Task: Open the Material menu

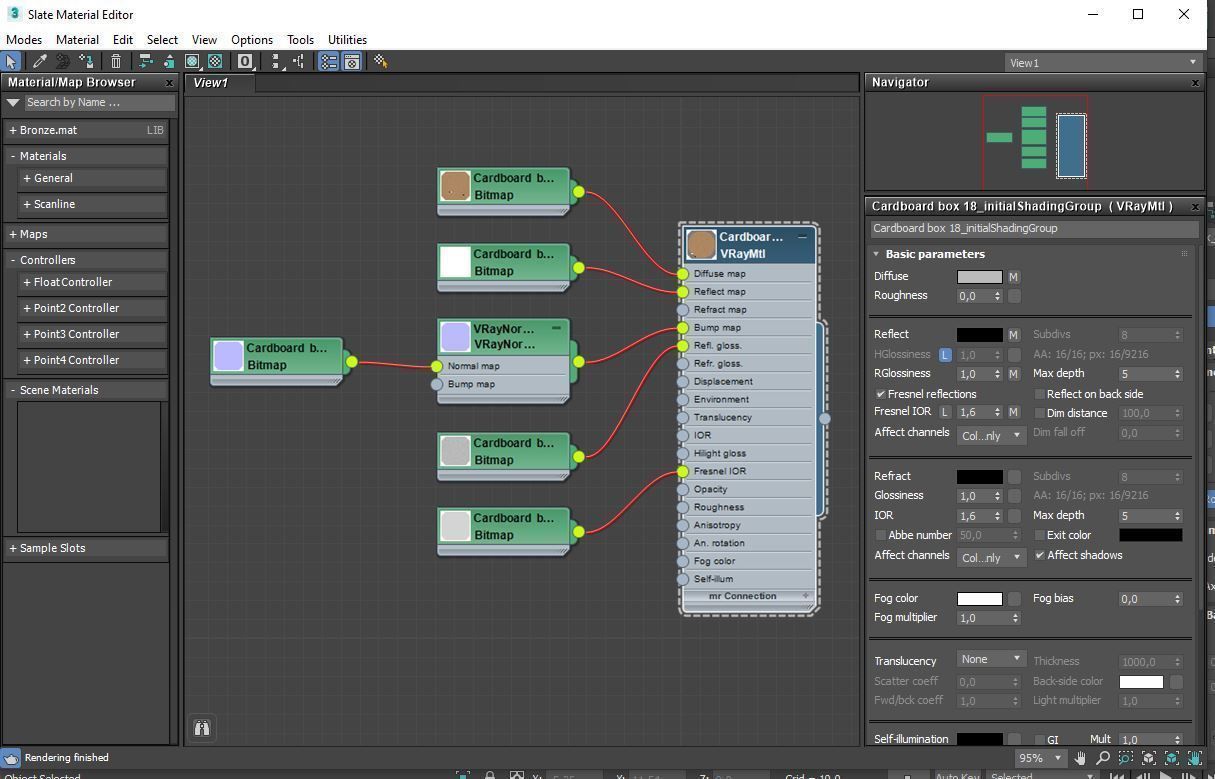Action: [x=77, y=40]
